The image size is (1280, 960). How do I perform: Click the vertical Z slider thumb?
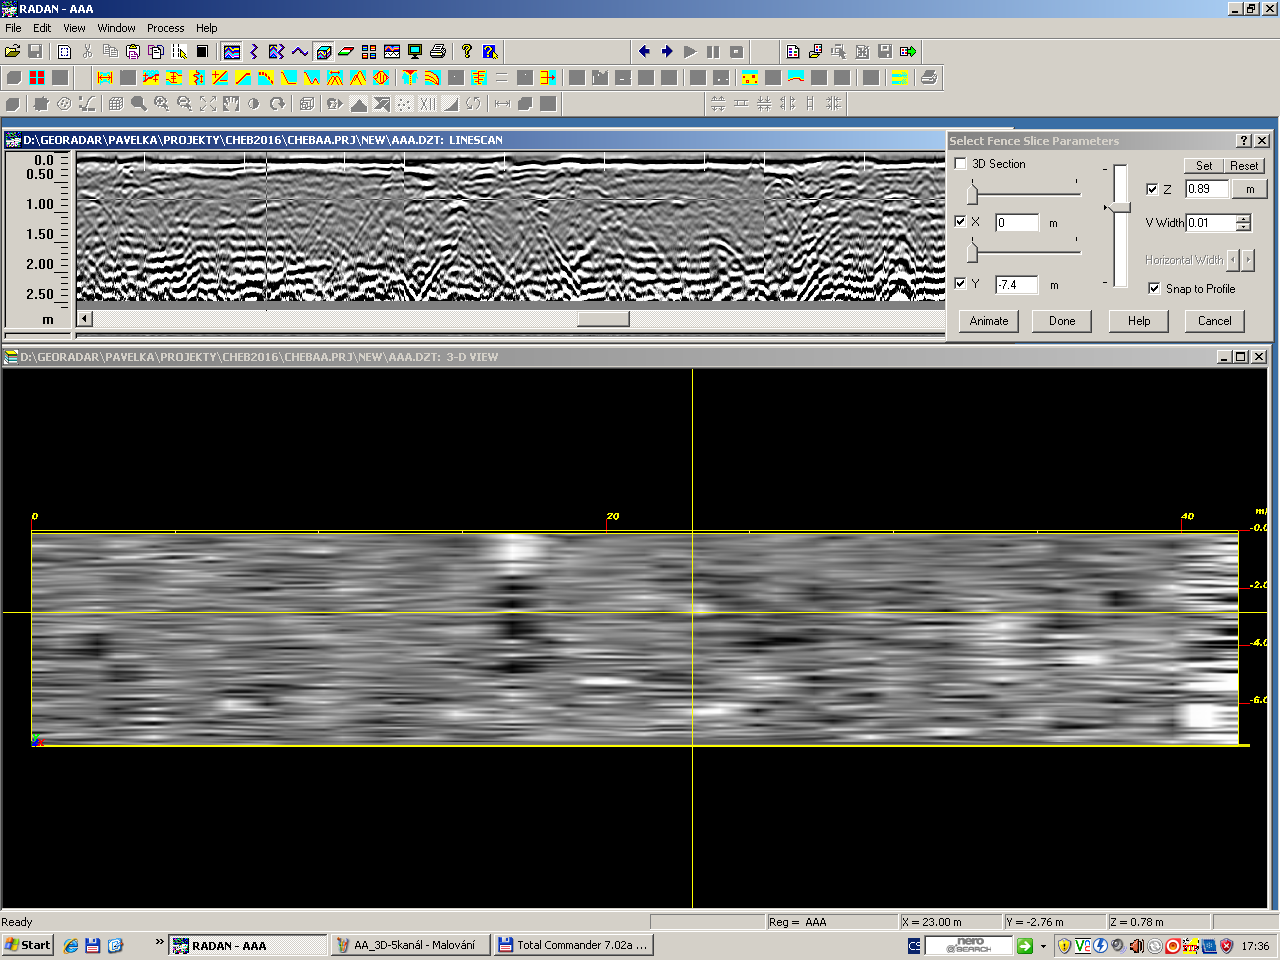[x=1119, y=207]
